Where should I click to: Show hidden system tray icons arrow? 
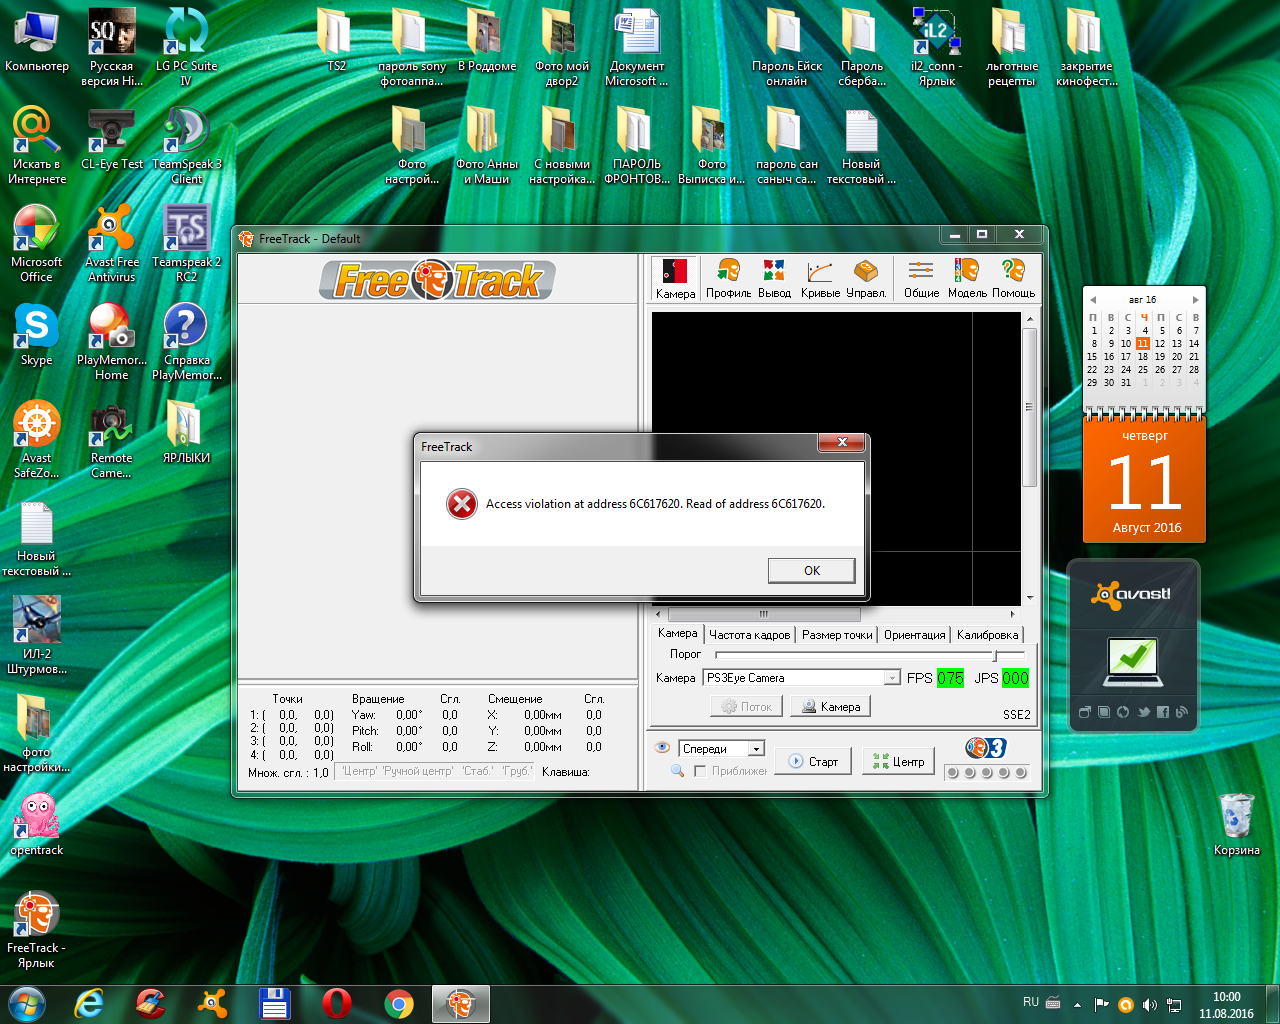click(x=1077, y=1005)
